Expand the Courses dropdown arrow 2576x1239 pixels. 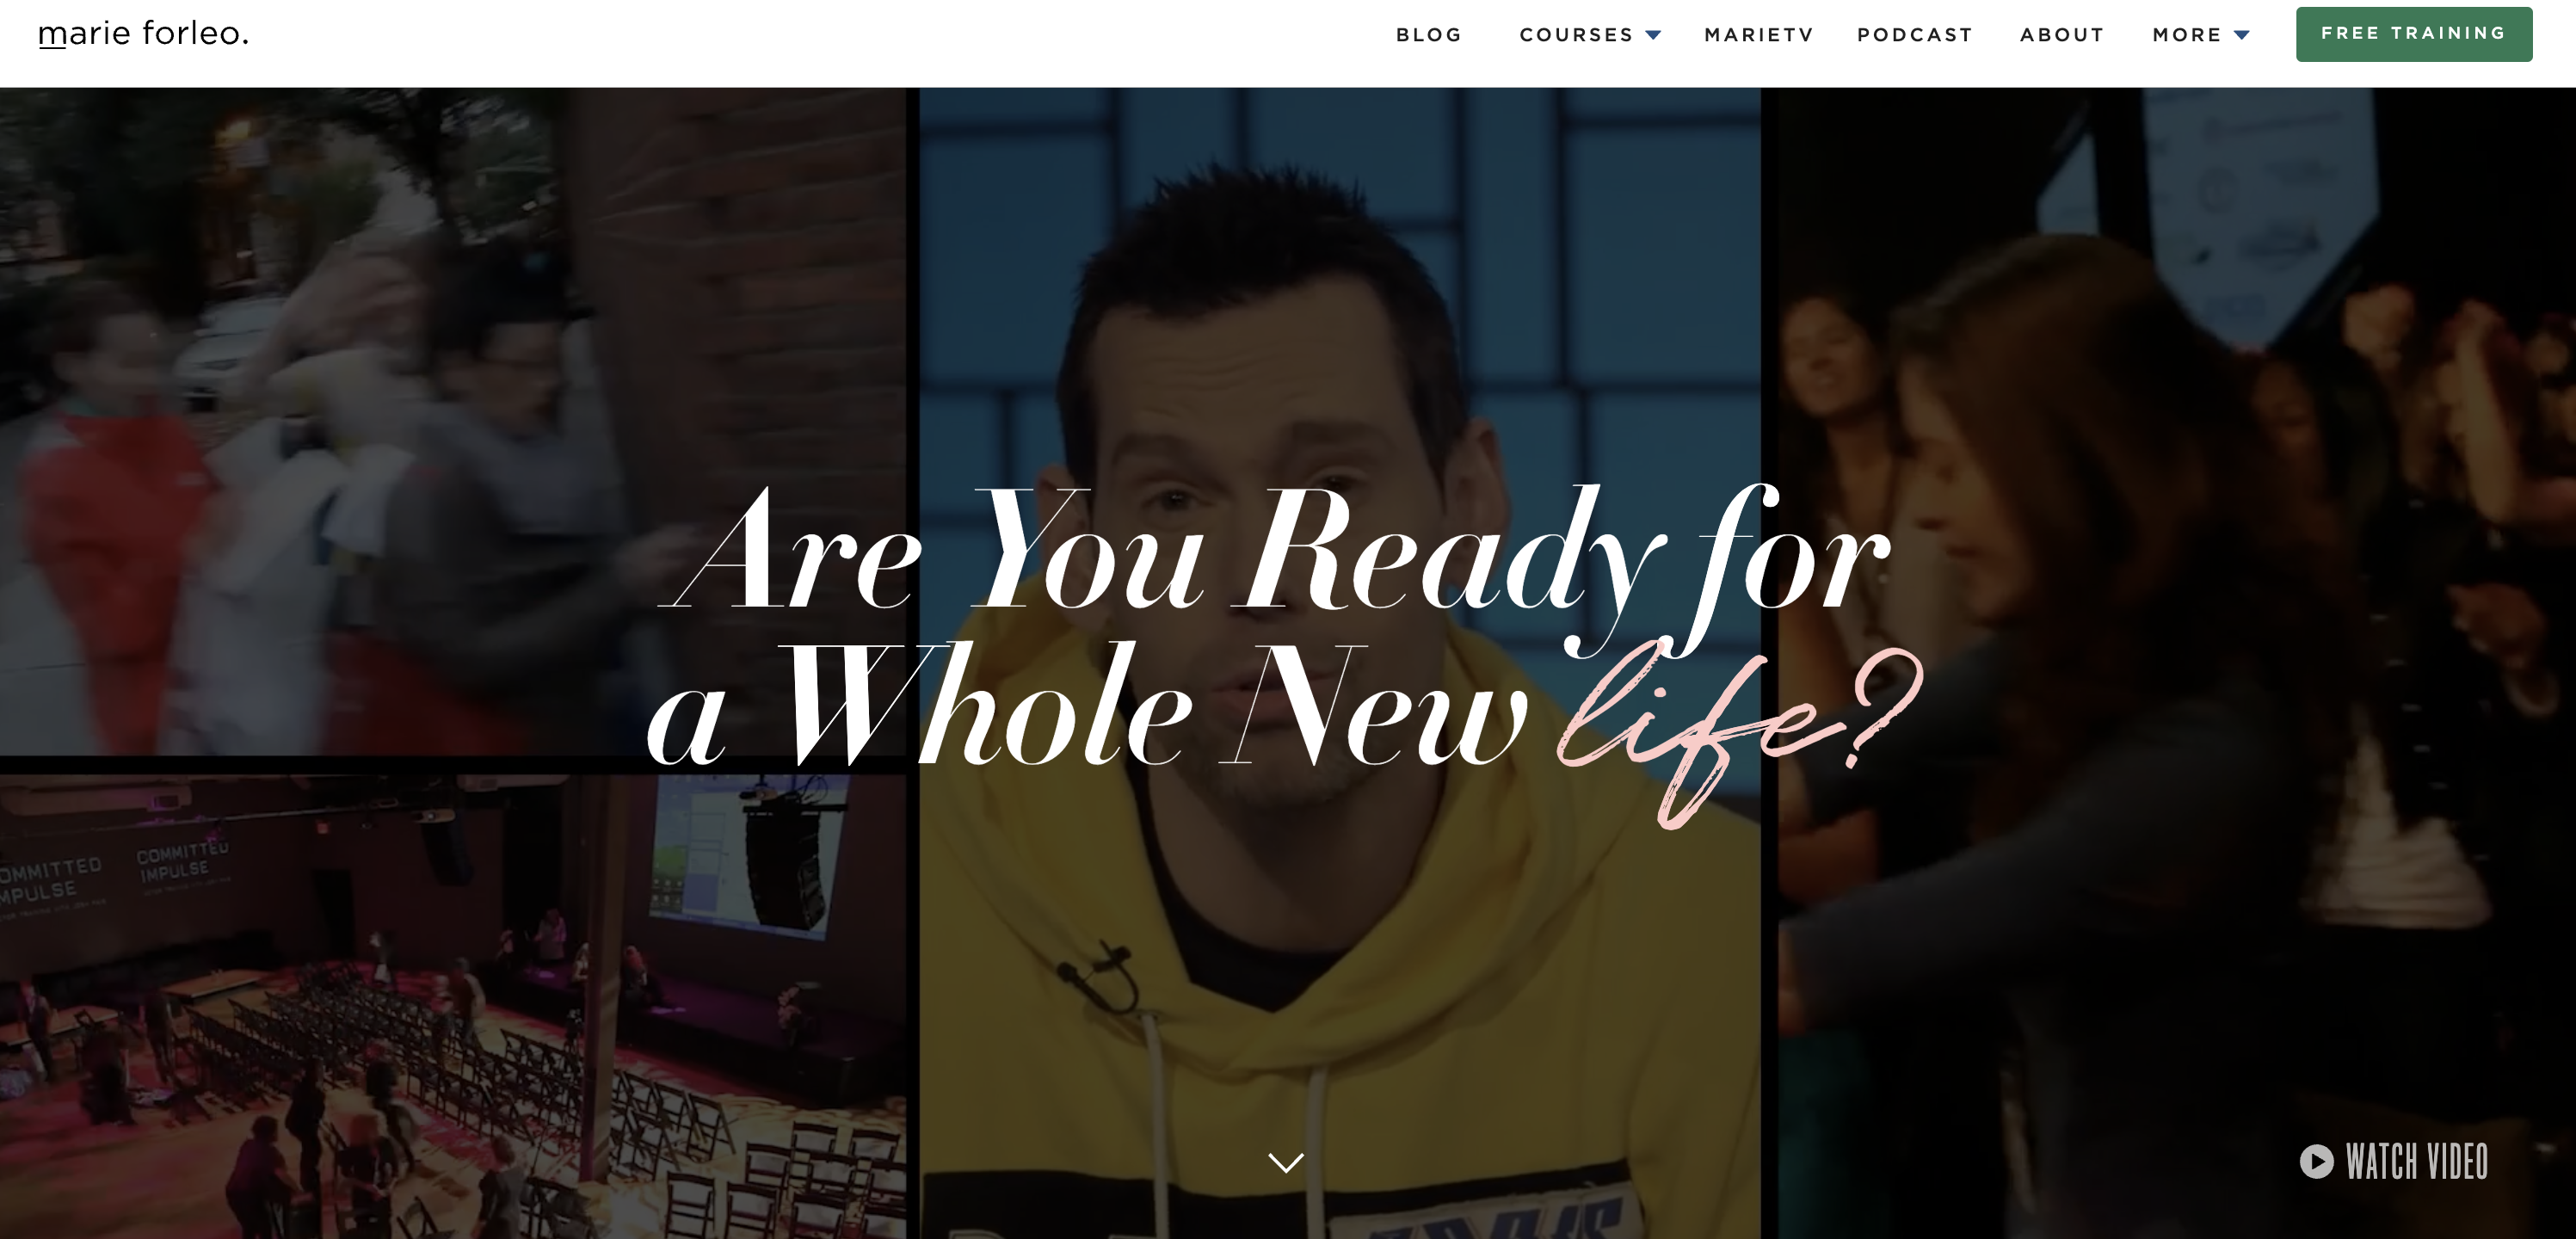[x=1653, y=35]
